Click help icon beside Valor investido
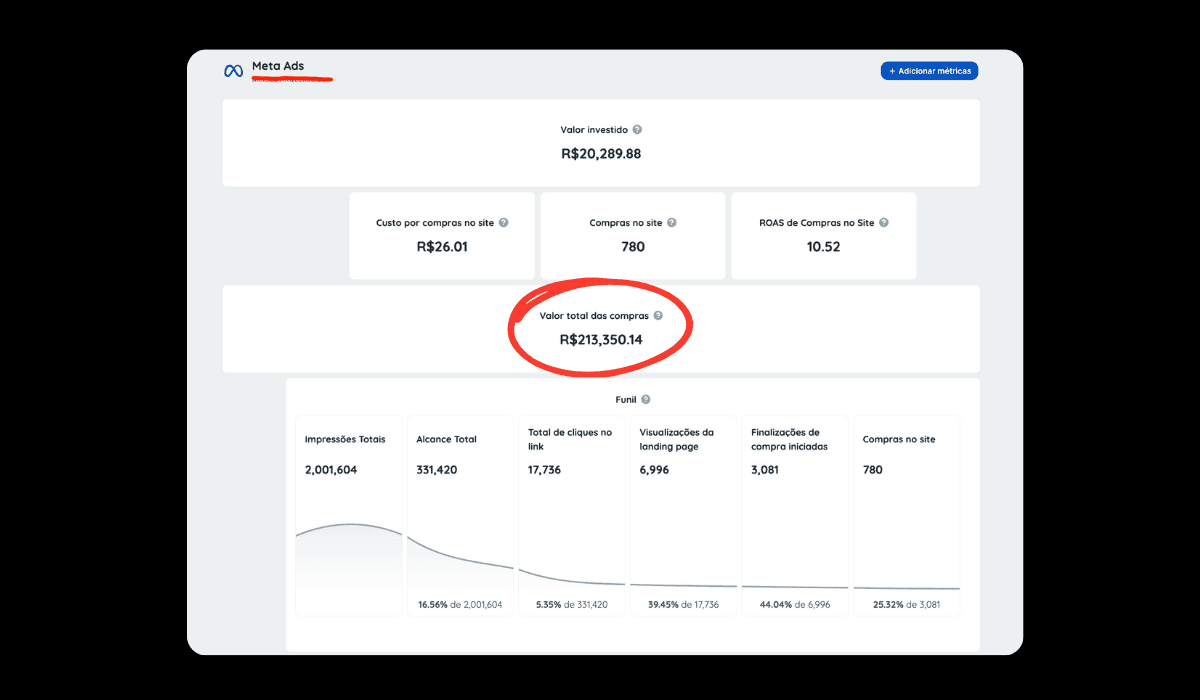The height and width of the screenshot is (700, 1200). coord(637,130)
